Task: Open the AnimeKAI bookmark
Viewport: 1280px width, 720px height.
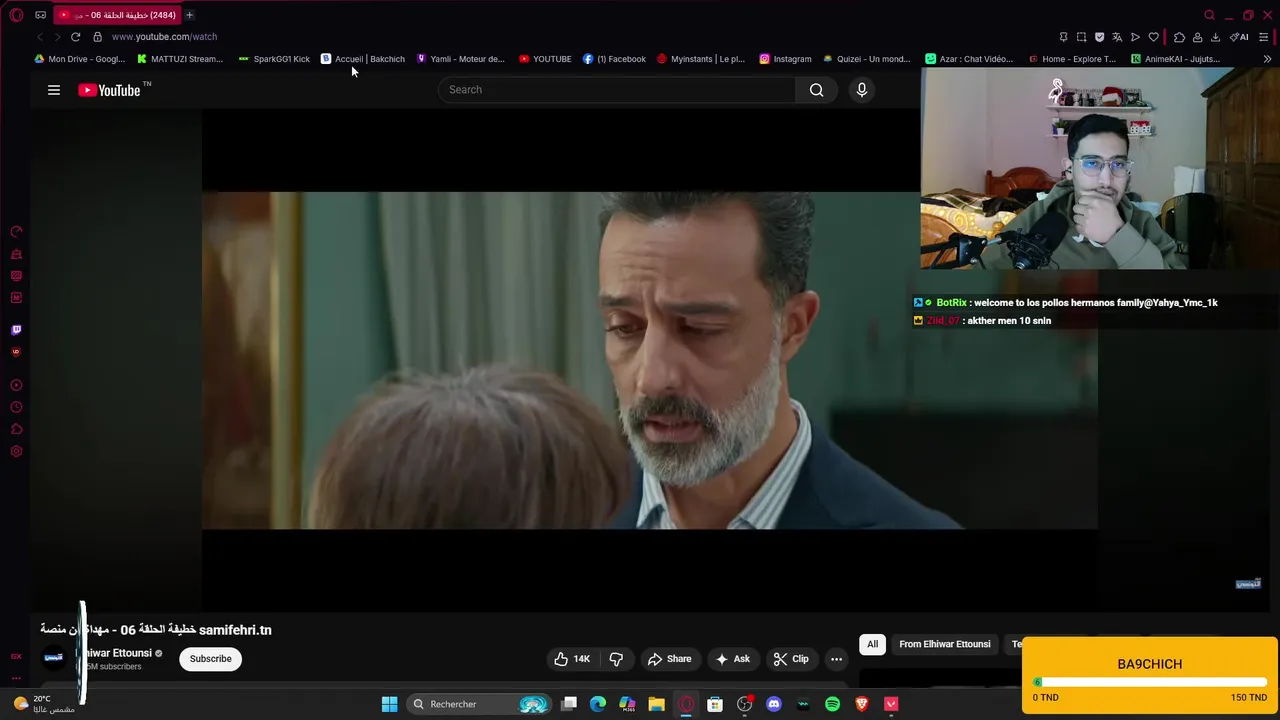Action: point(1175,59)
